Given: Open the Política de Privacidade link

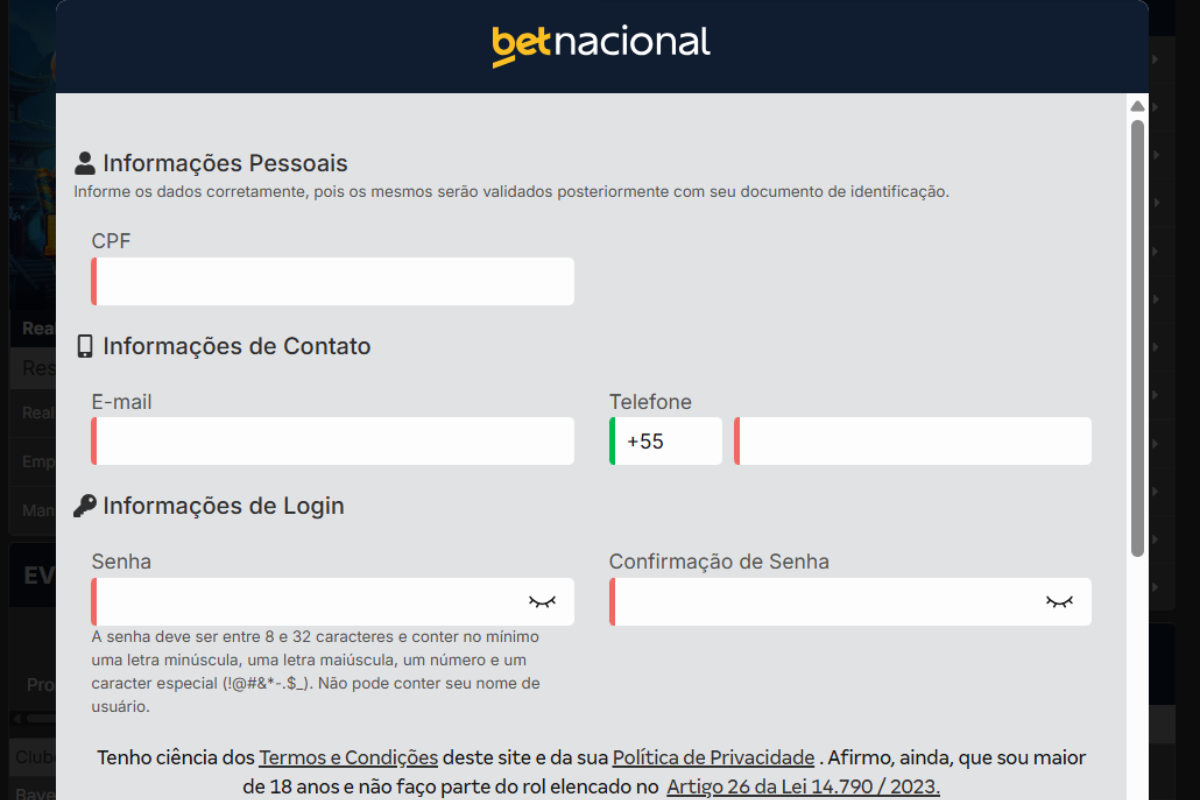Looking at the screenshot, I should [713, 758].
